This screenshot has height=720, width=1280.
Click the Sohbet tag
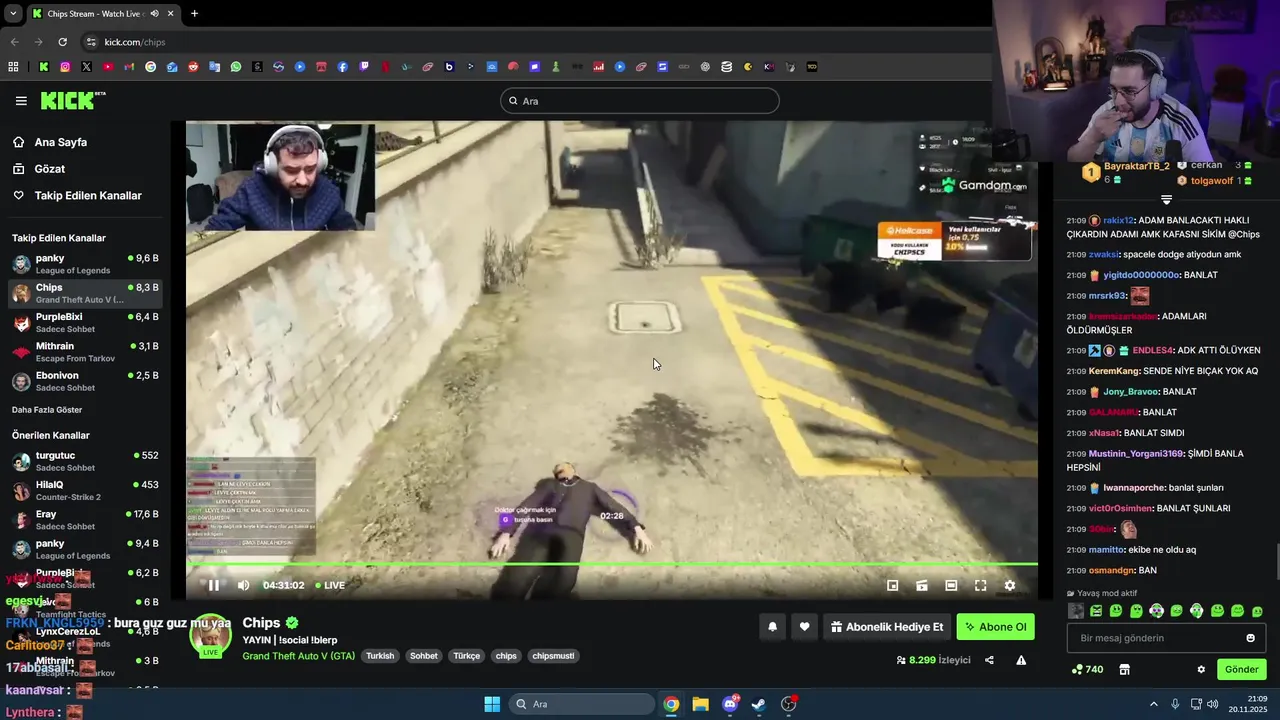click(x=424, y=656)
